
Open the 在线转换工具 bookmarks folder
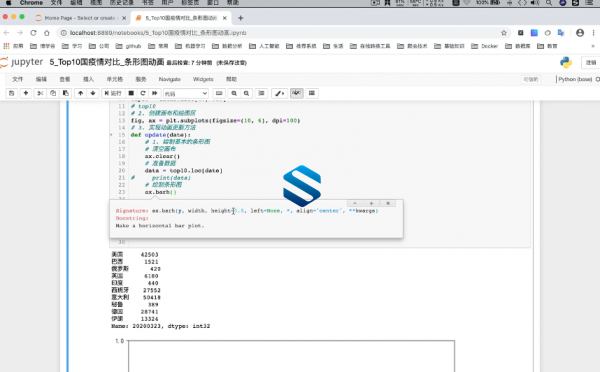pyautogui.click(x=370, y=46)
